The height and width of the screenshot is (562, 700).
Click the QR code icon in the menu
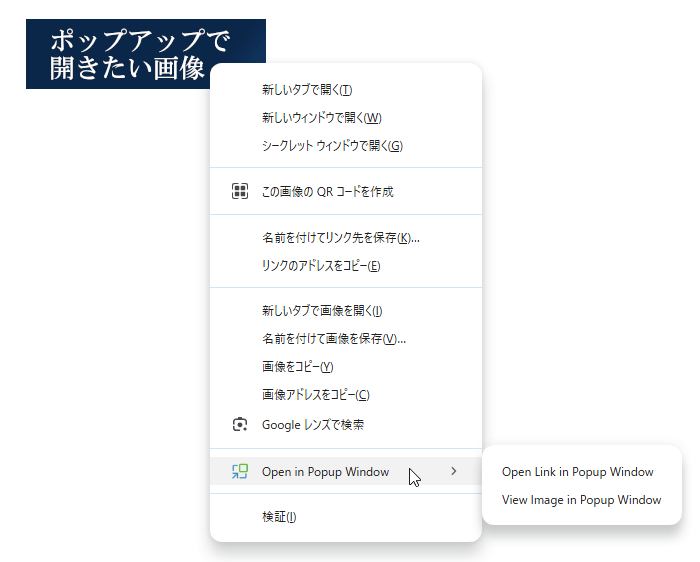tap(240, 191)
